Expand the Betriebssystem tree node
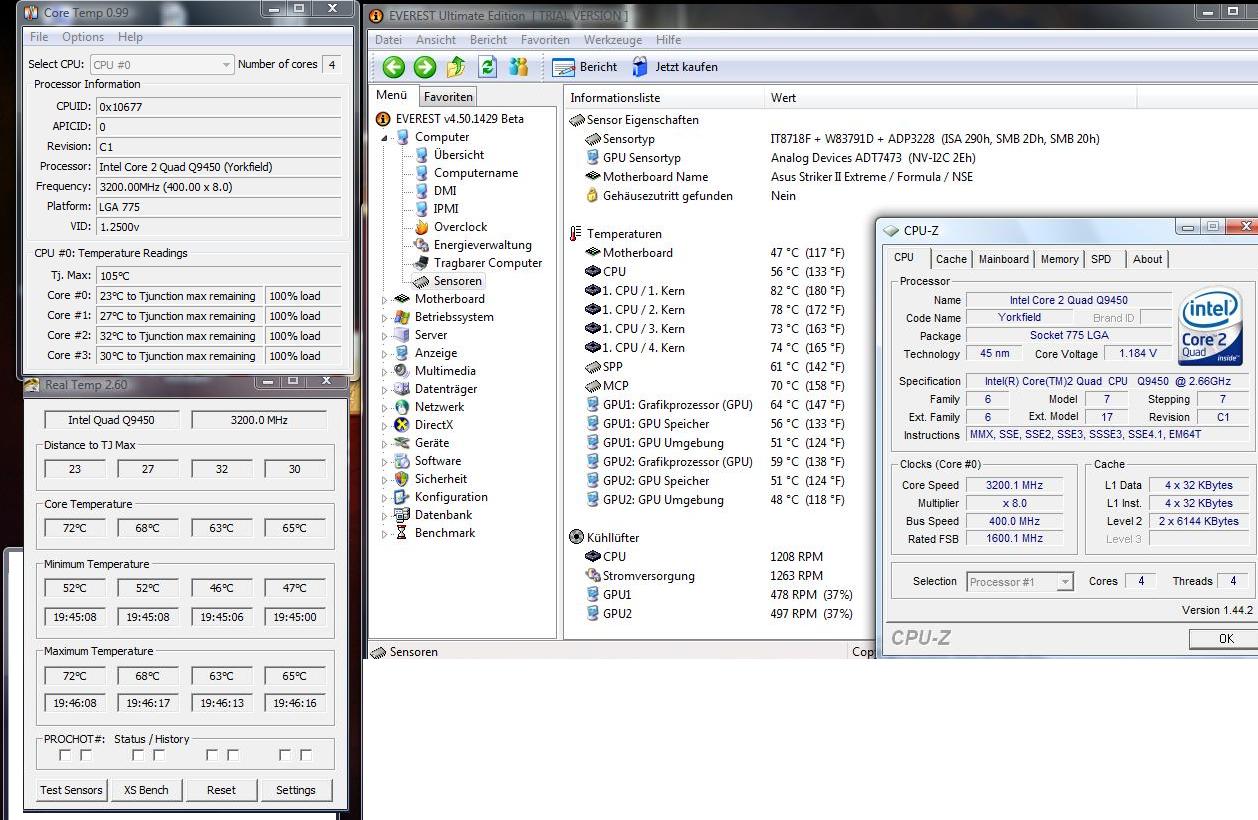 tap(385, 317)
